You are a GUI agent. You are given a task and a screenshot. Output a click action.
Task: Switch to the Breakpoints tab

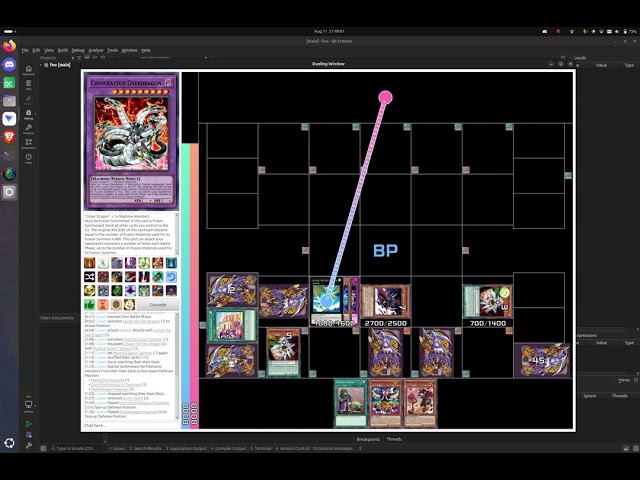(368, 439)
